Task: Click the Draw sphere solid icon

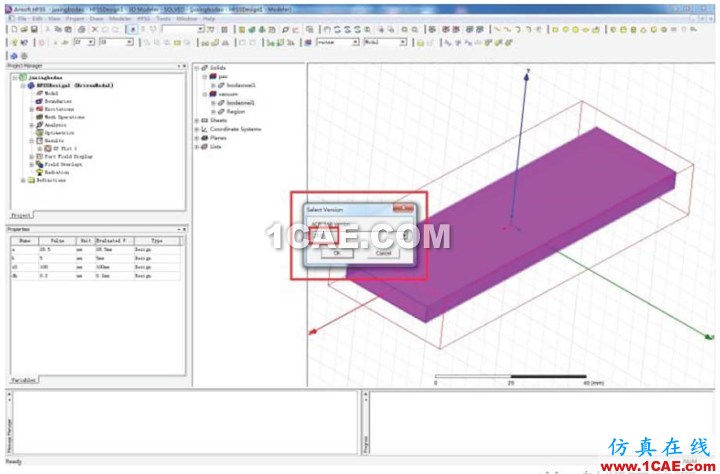Action: click(x=653, y=29)
